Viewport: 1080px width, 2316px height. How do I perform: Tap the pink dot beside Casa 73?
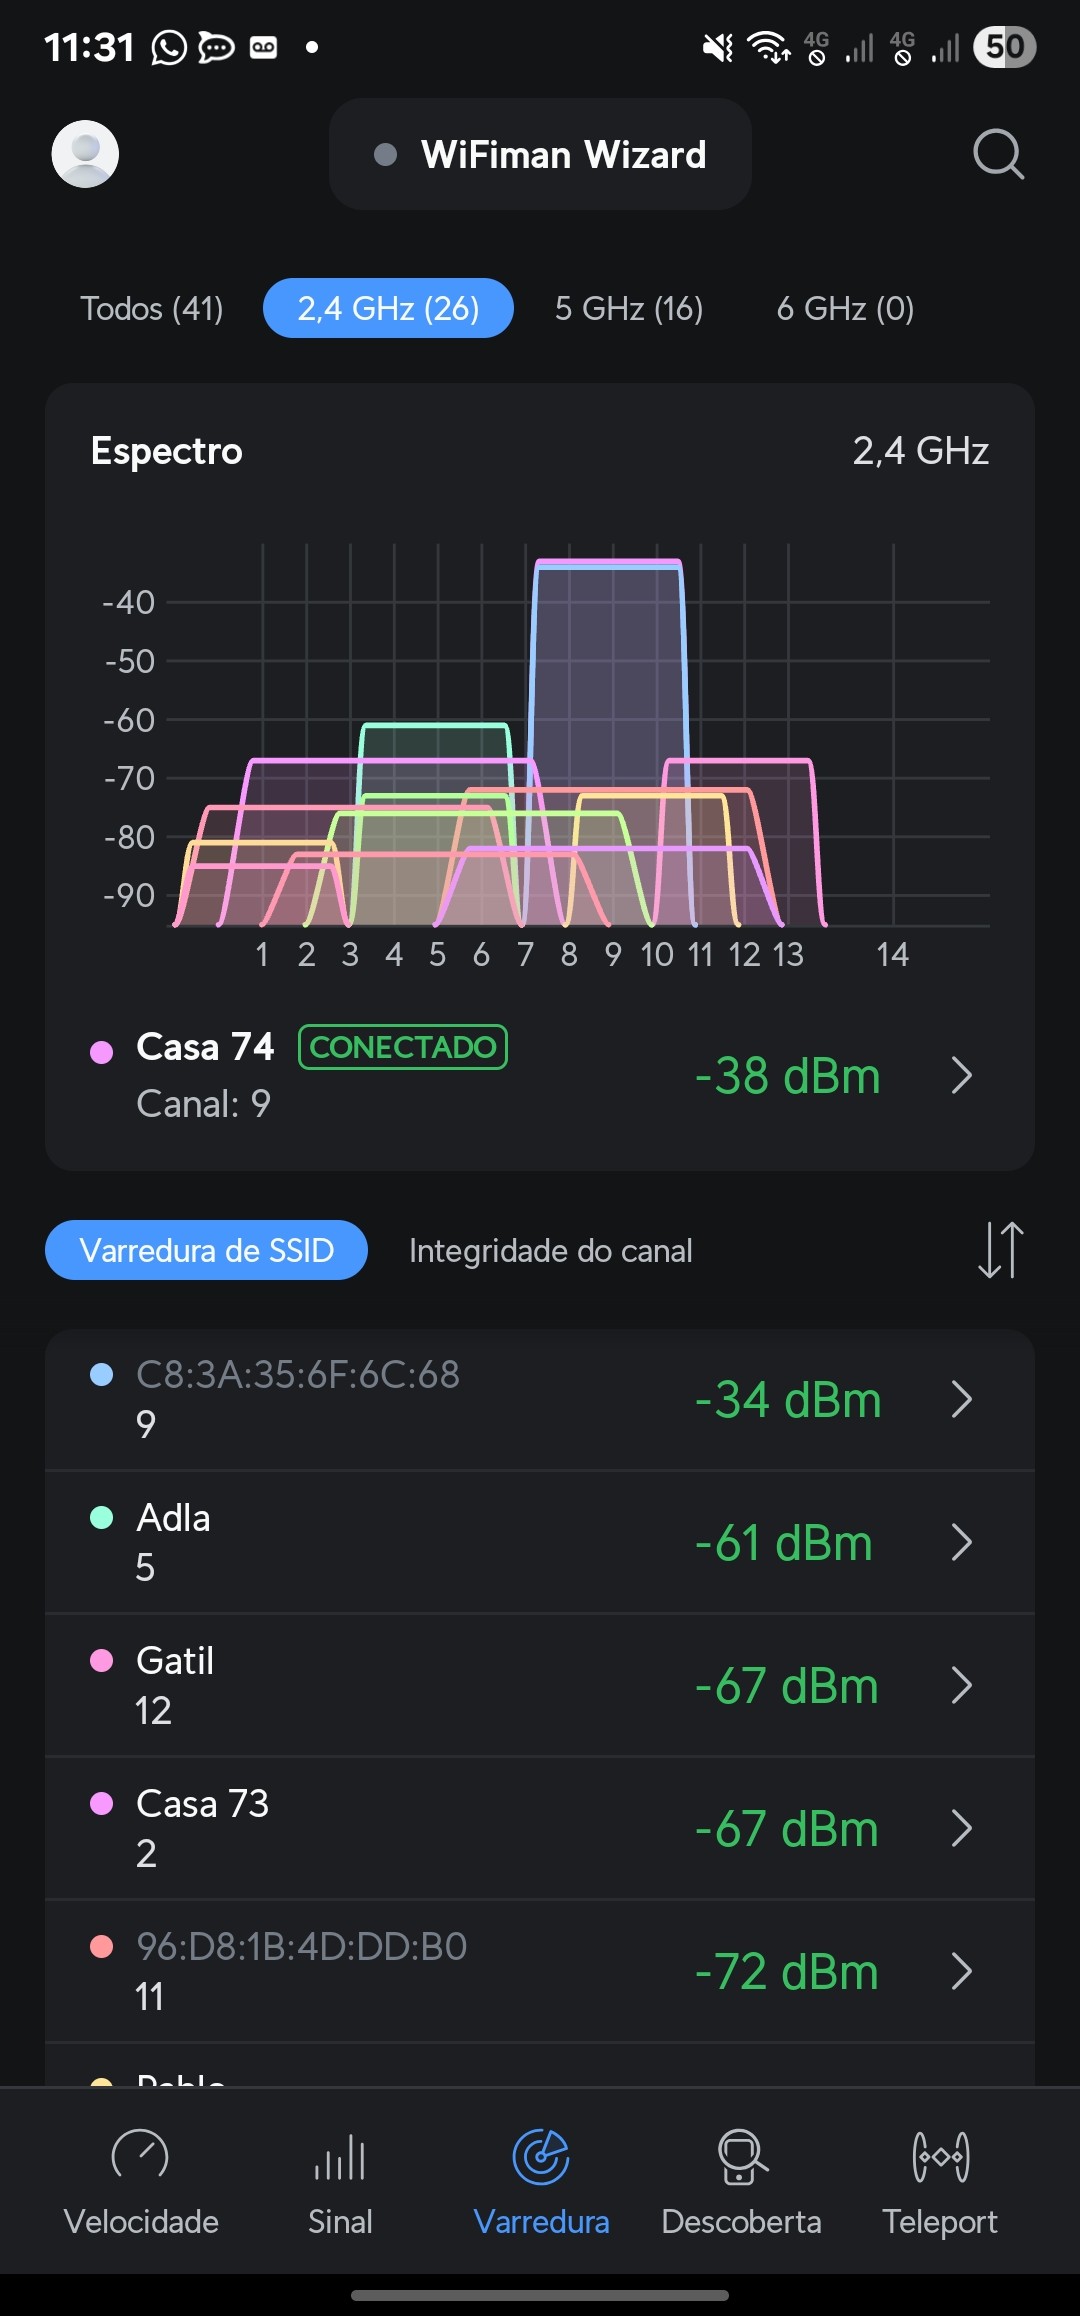point(102,1803)
